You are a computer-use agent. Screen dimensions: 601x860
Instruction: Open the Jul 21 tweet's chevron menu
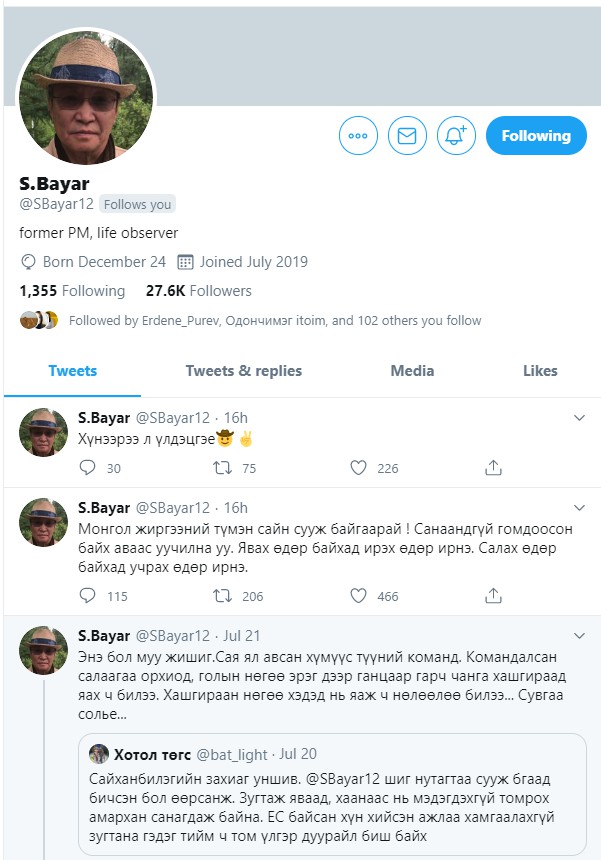pos(579,636)
